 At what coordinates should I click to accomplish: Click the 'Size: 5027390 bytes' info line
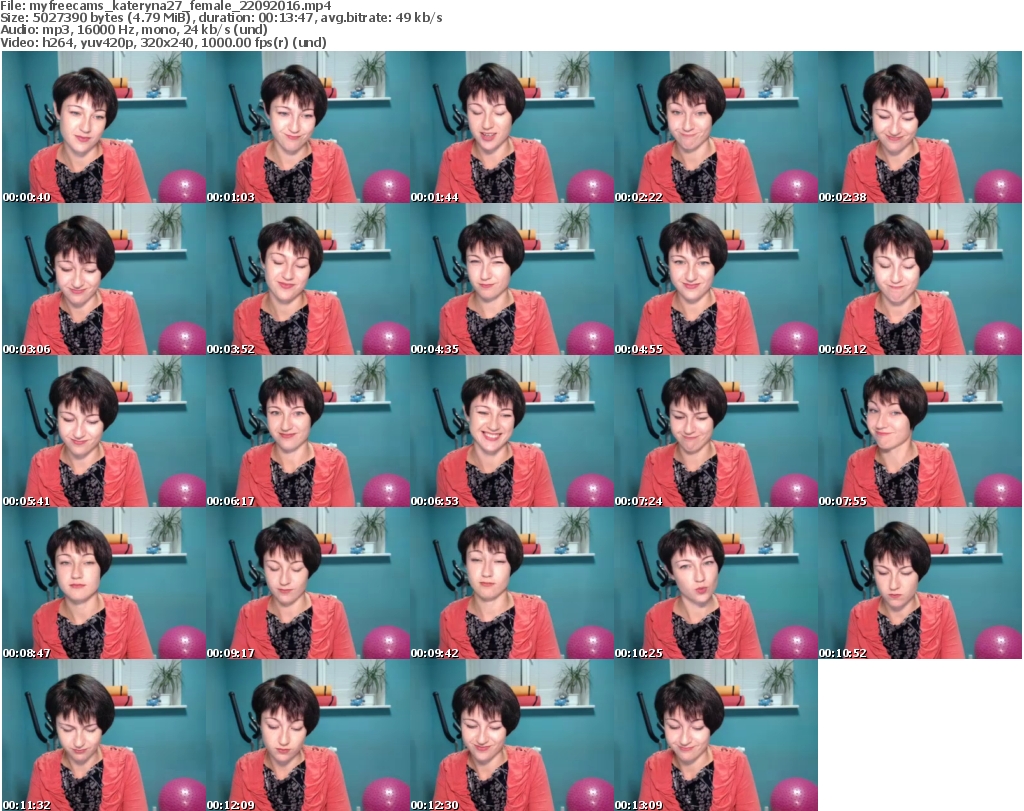[221, 18]
